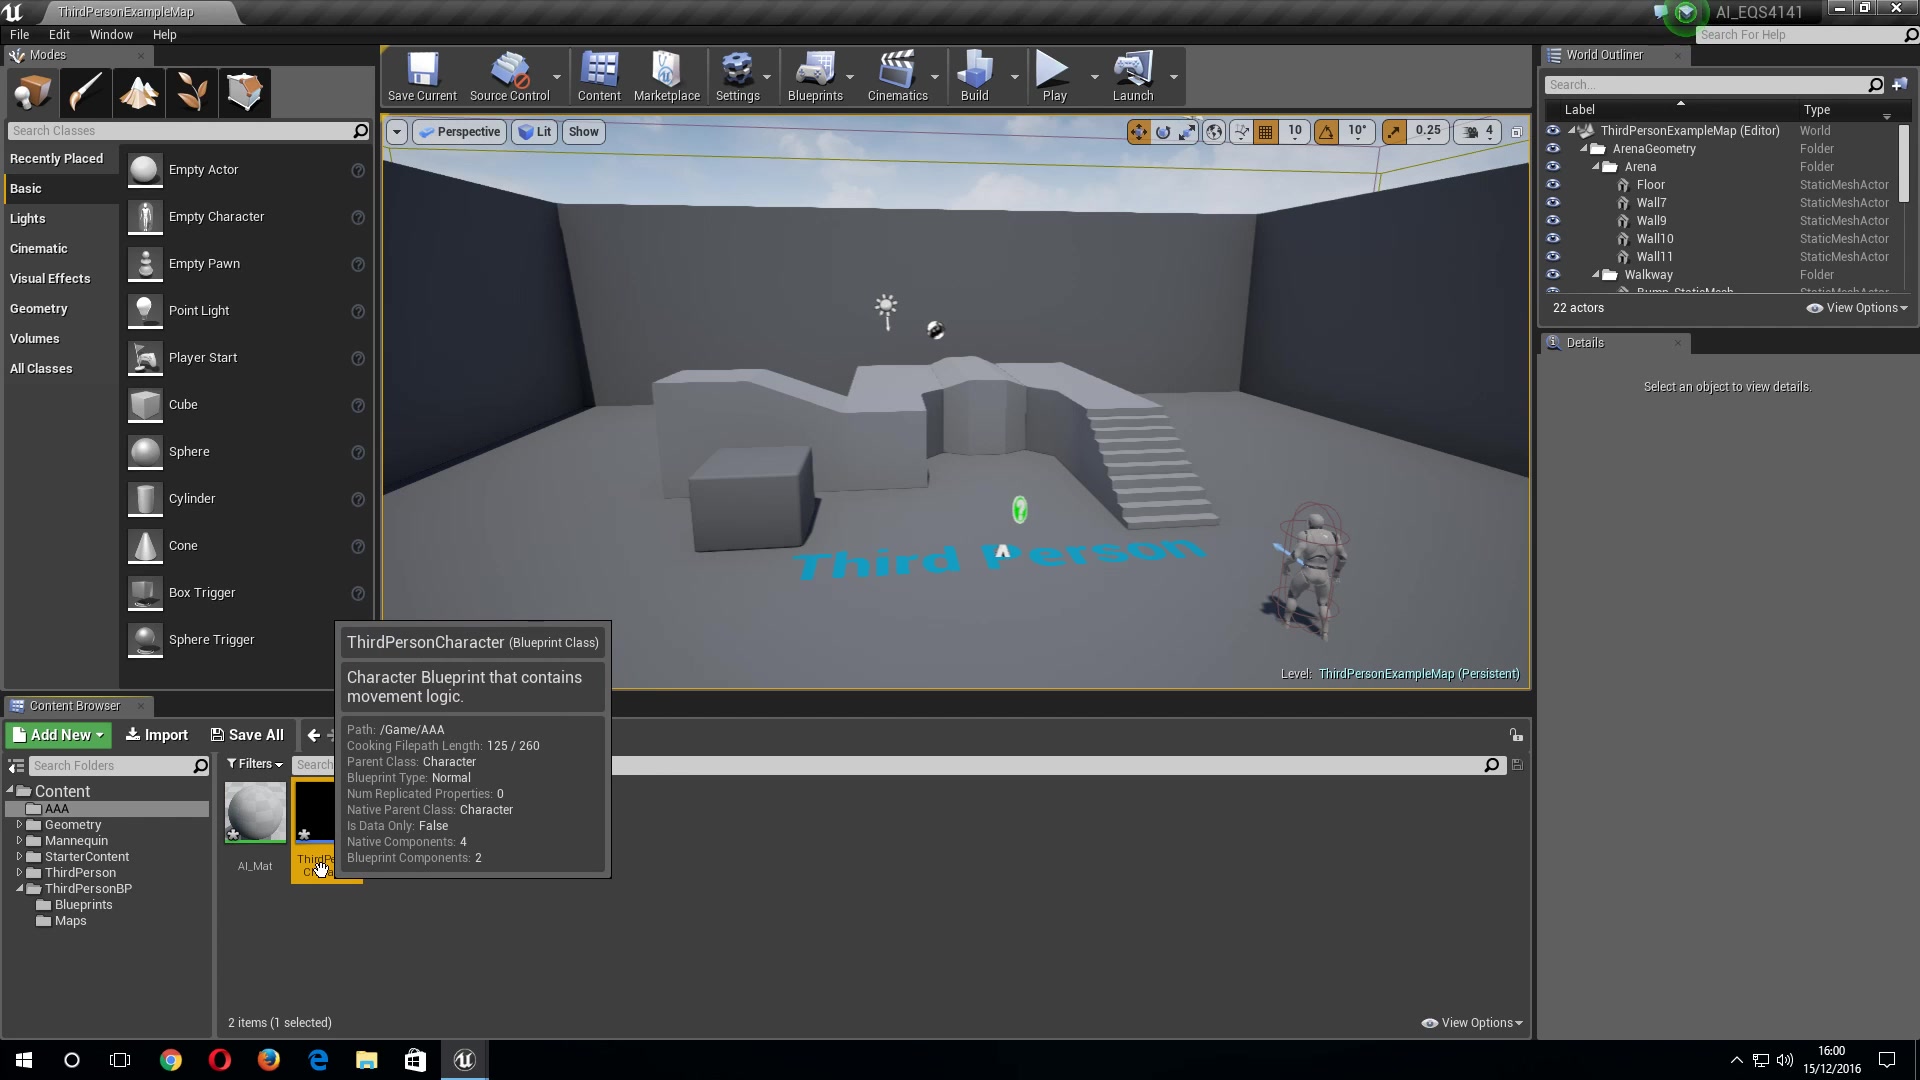1920x1080 pixels.
Task: Hide the Floor actor in World Outliner
Action: [x=1553, y=184]
